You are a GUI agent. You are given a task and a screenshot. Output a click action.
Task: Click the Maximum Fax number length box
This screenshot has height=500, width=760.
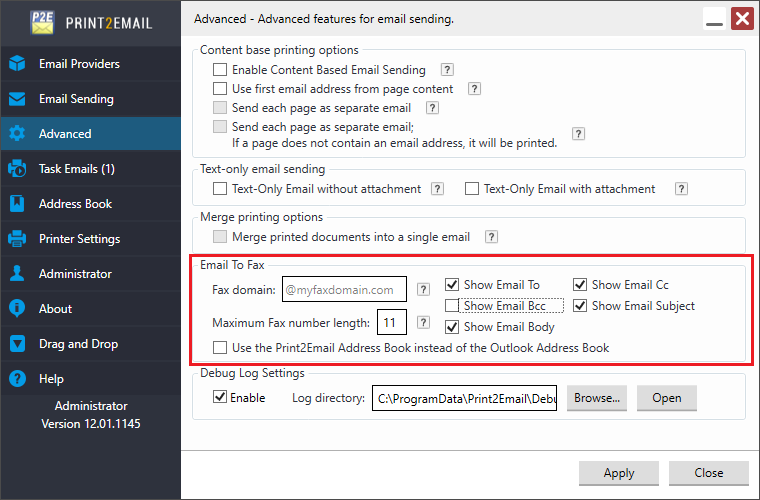(390, 322)
